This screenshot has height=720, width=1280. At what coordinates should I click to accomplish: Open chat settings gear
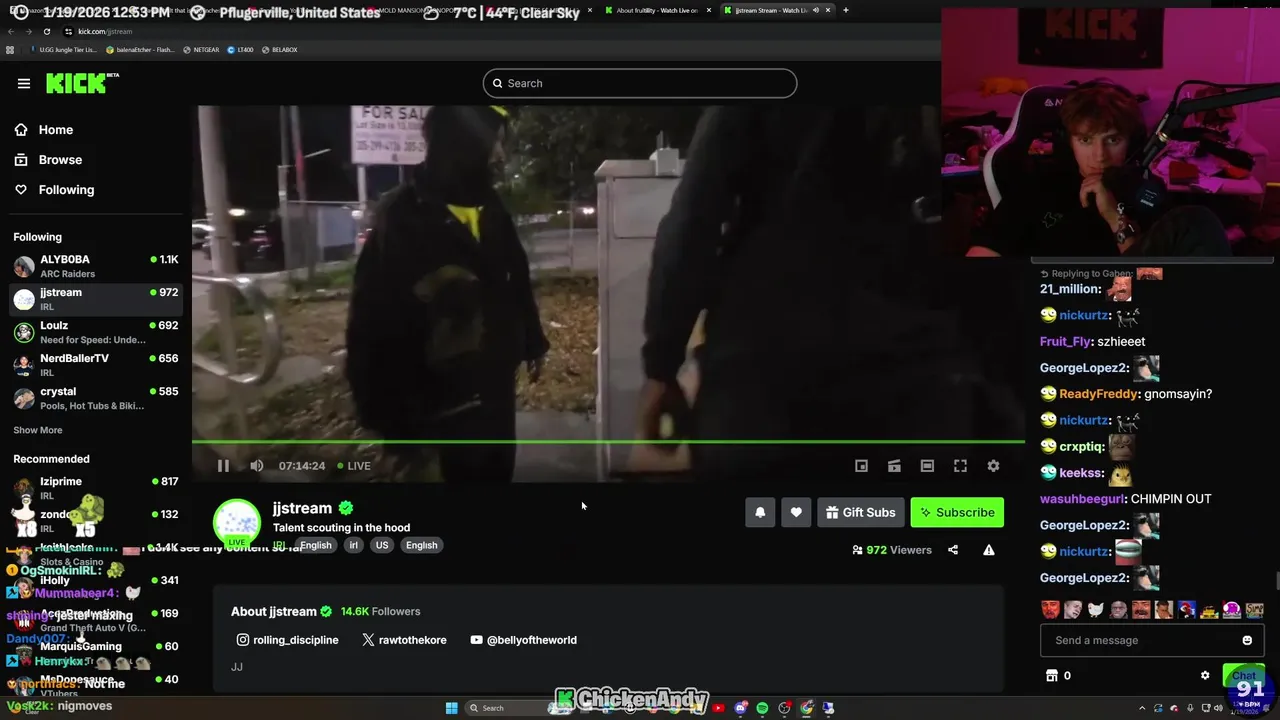1205,675
